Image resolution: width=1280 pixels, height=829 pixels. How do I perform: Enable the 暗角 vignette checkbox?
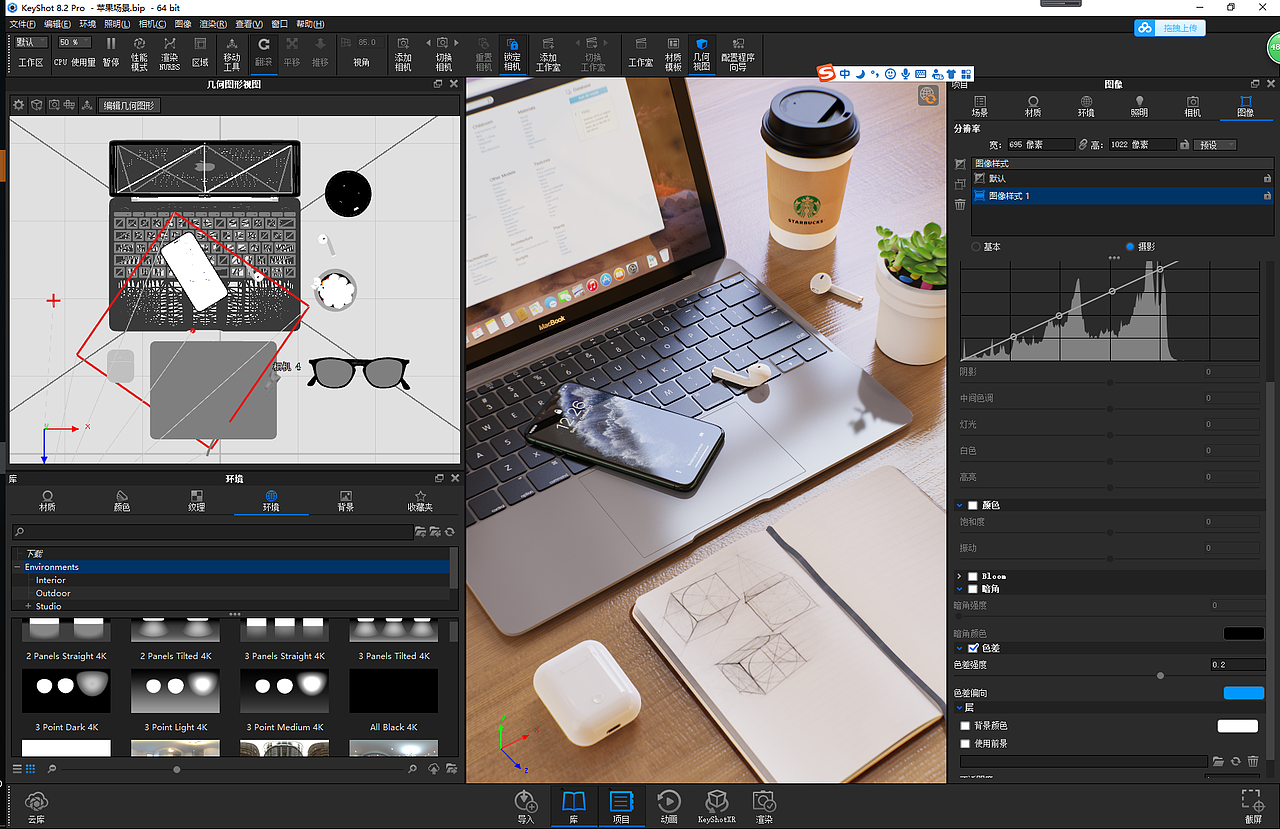973,589
